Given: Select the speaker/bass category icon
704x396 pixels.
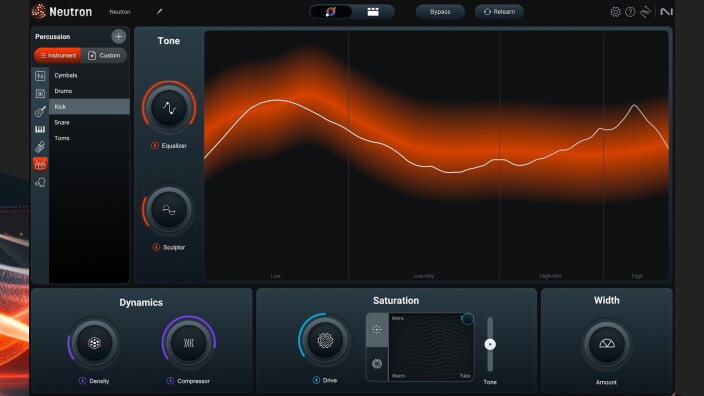Looking at the screenshot, I should [40, 93].
